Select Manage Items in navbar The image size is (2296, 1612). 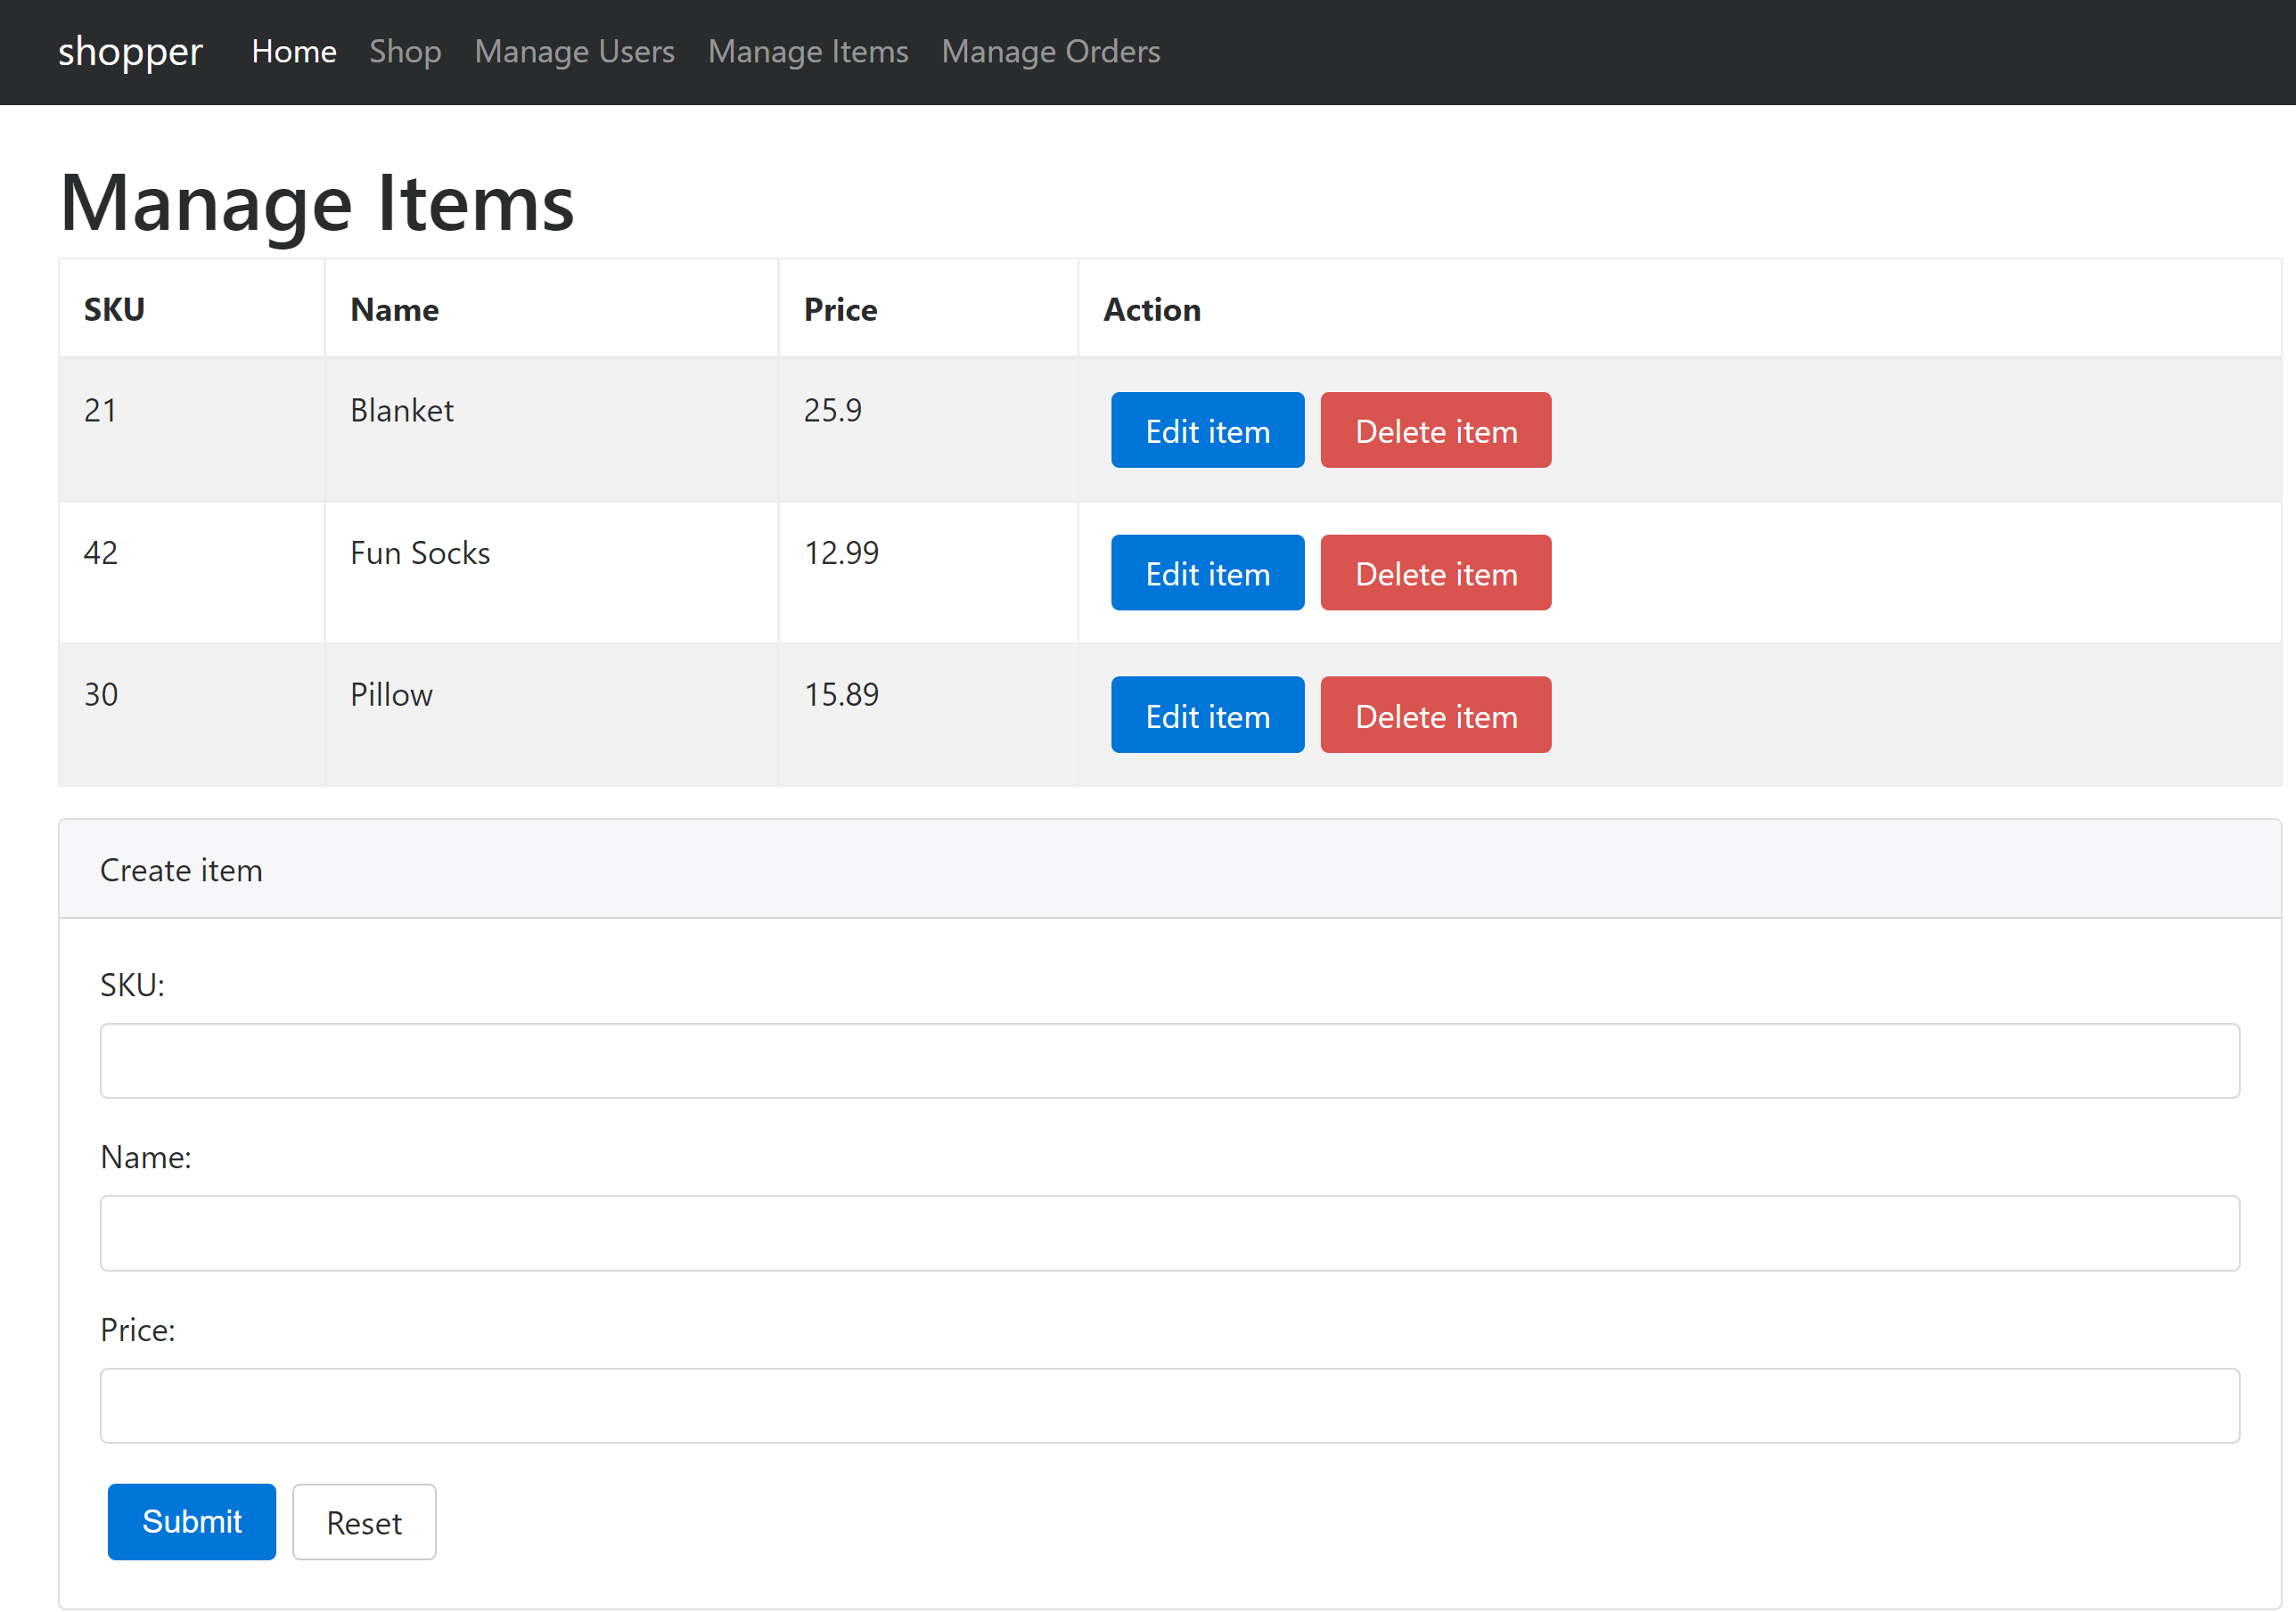click(808, 51)
